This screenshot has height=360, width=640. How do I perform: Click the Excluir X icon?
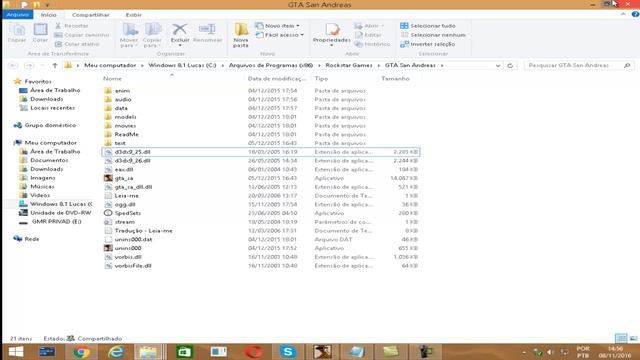180,29
